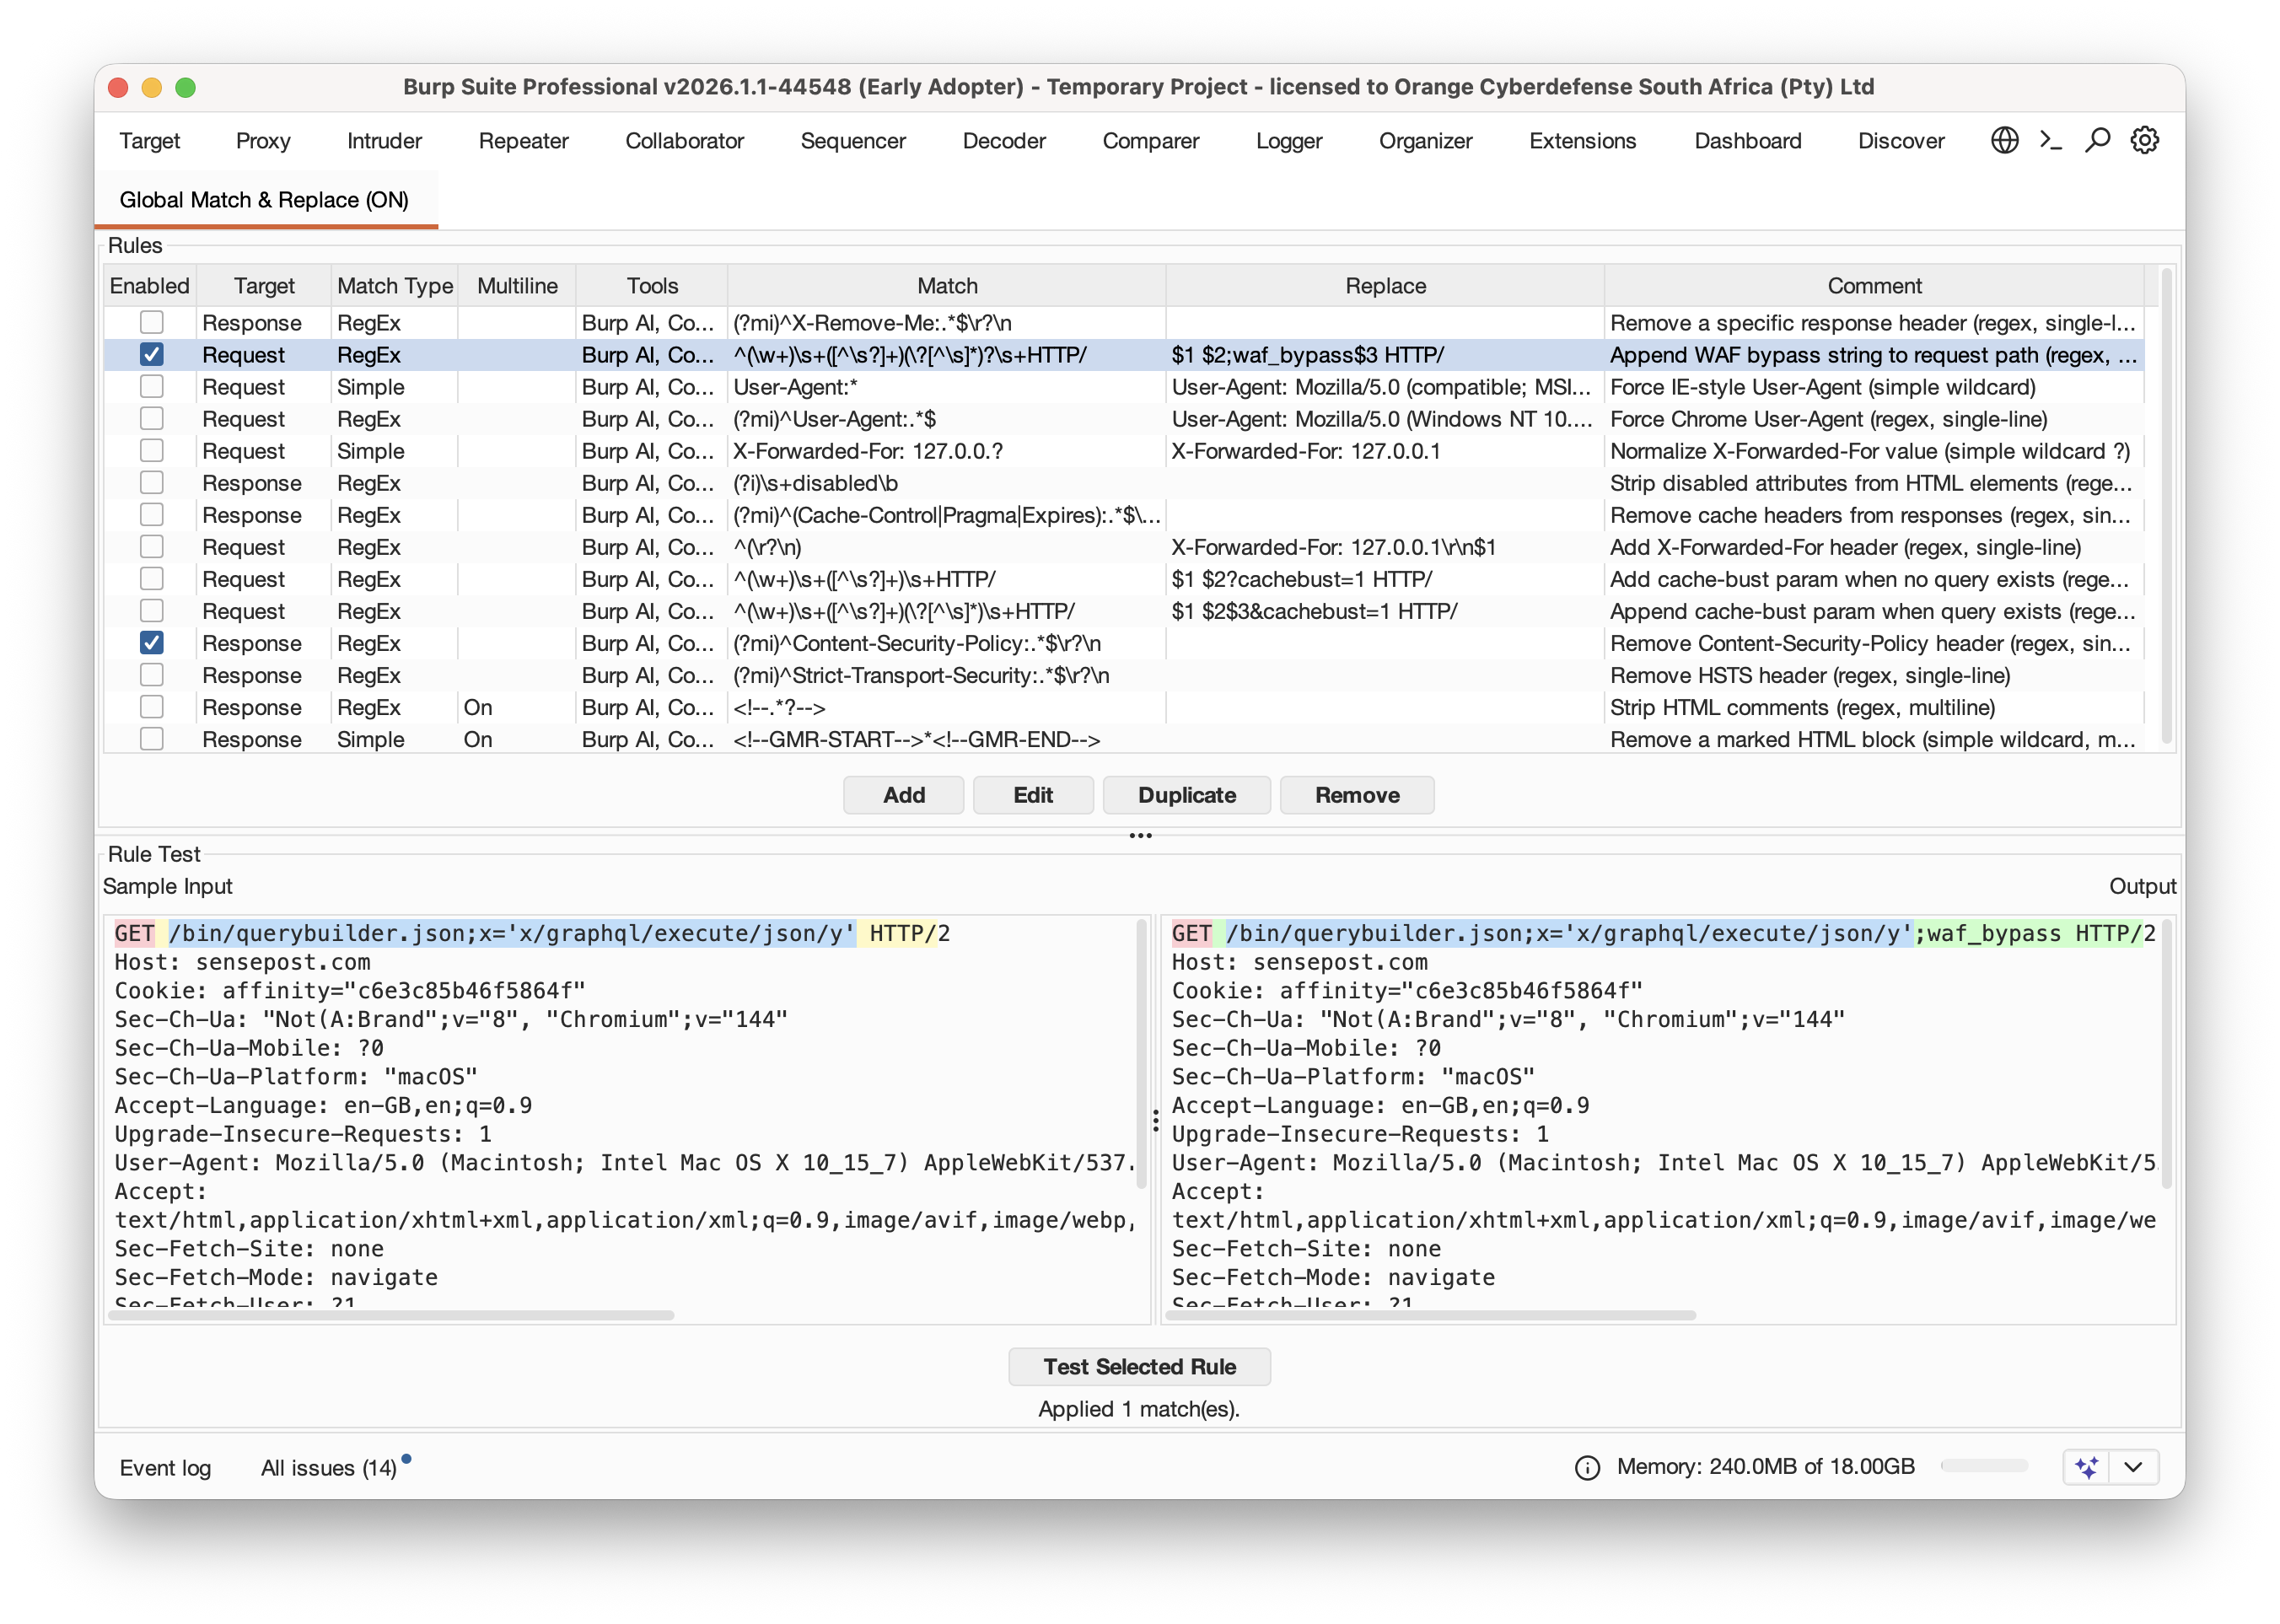Show All issues (14)
The image size is (2280, 1624).
[329, 1467]
